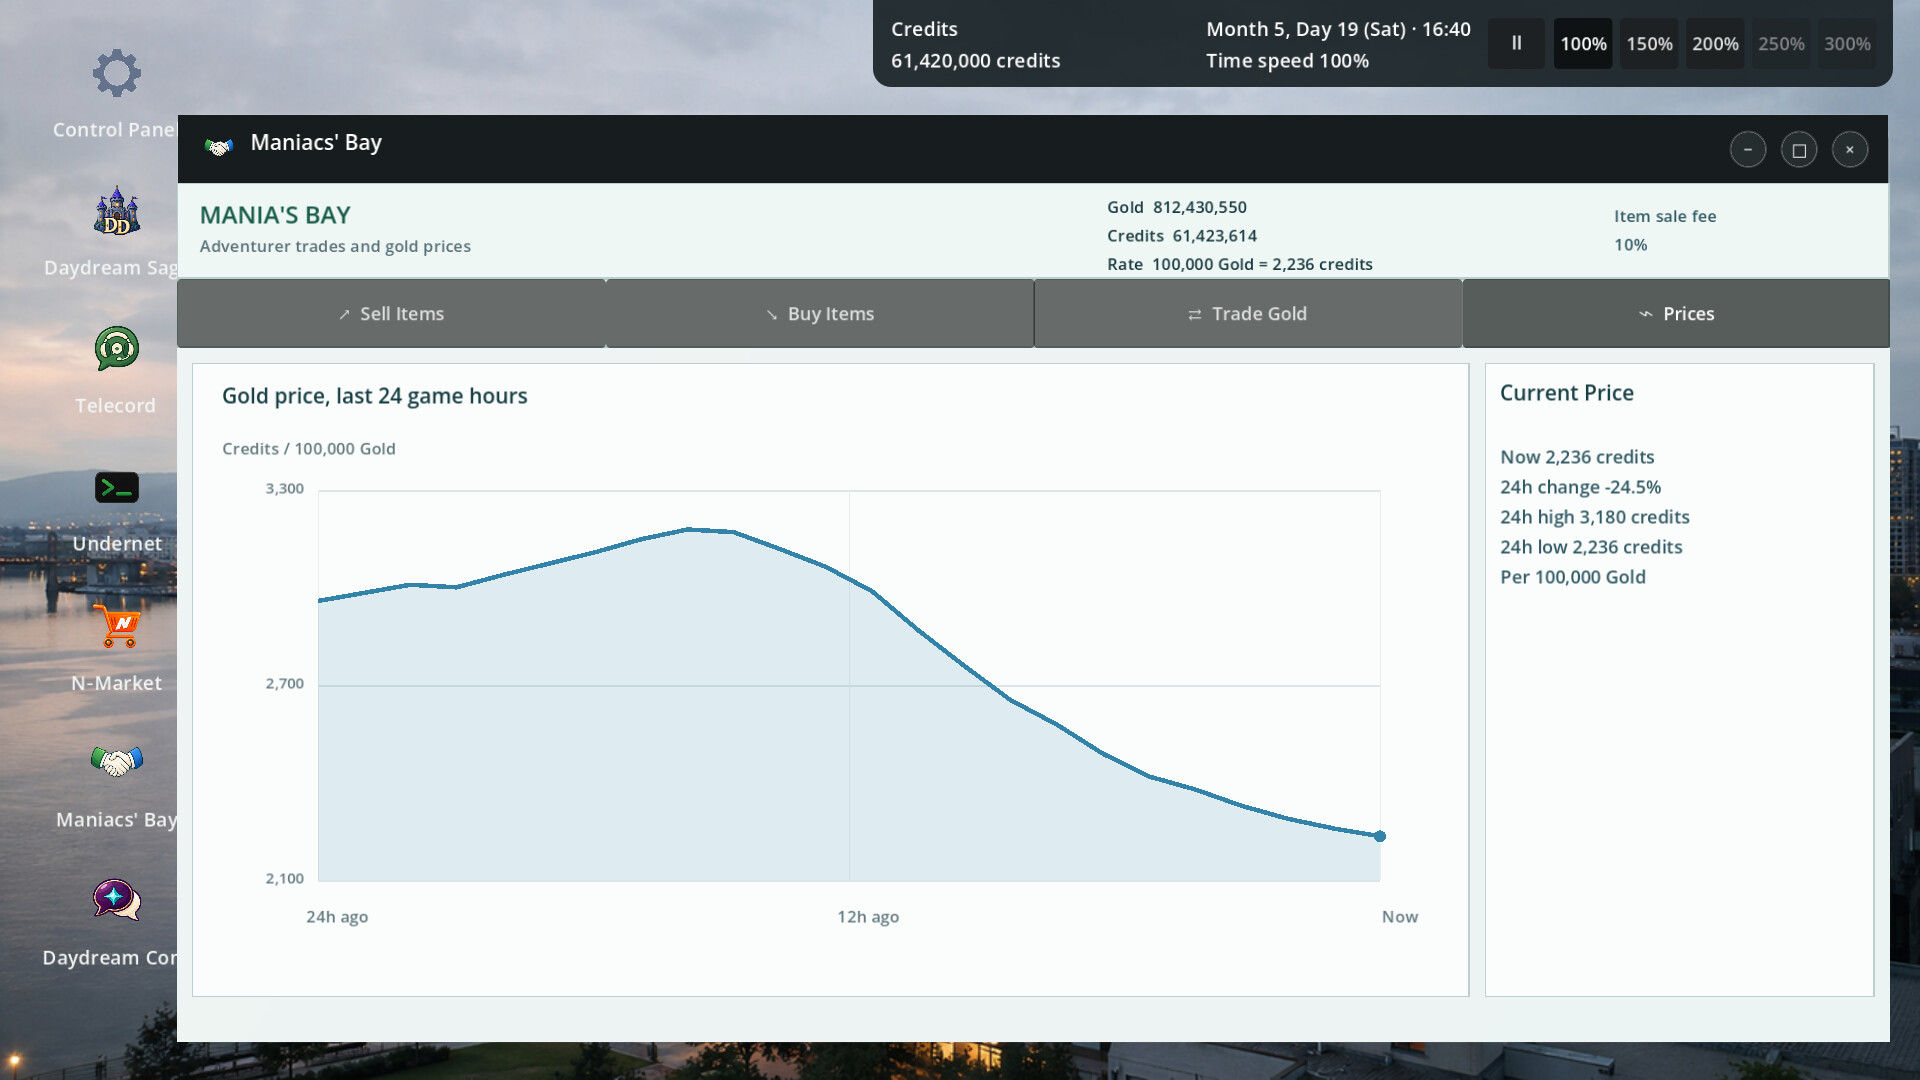Image resolution: width=1920 pixels, height=1080 pixels.
Task: Click the 'MANIA'S BAY' heading
Action: [275, 215]
